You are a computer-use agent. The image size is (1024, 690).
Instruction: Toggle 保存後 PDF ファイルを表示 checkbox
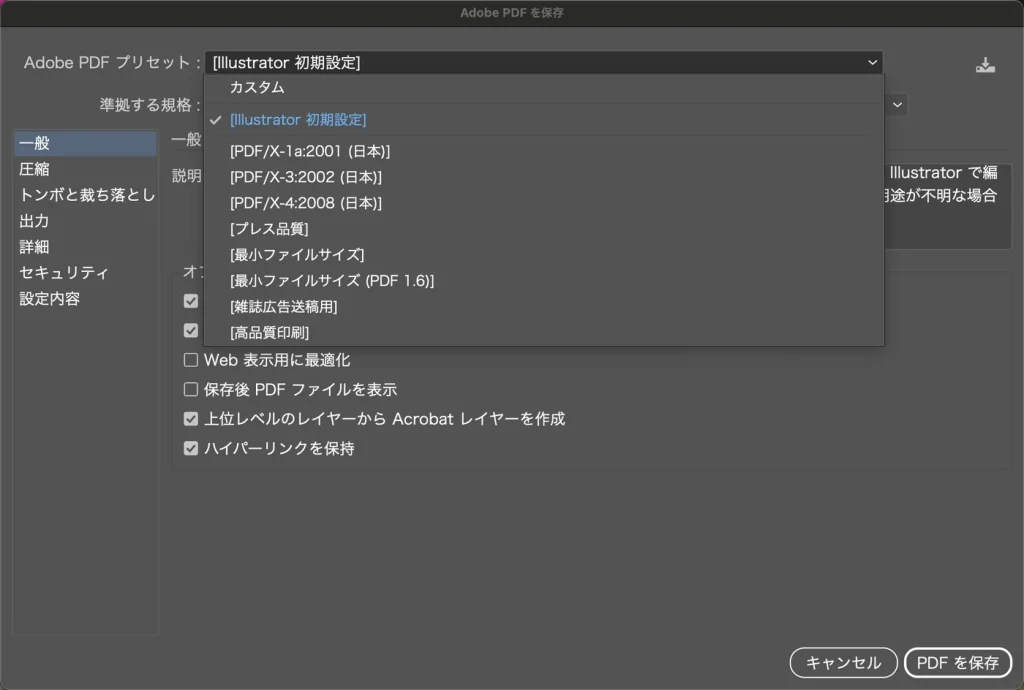point(191,390)
